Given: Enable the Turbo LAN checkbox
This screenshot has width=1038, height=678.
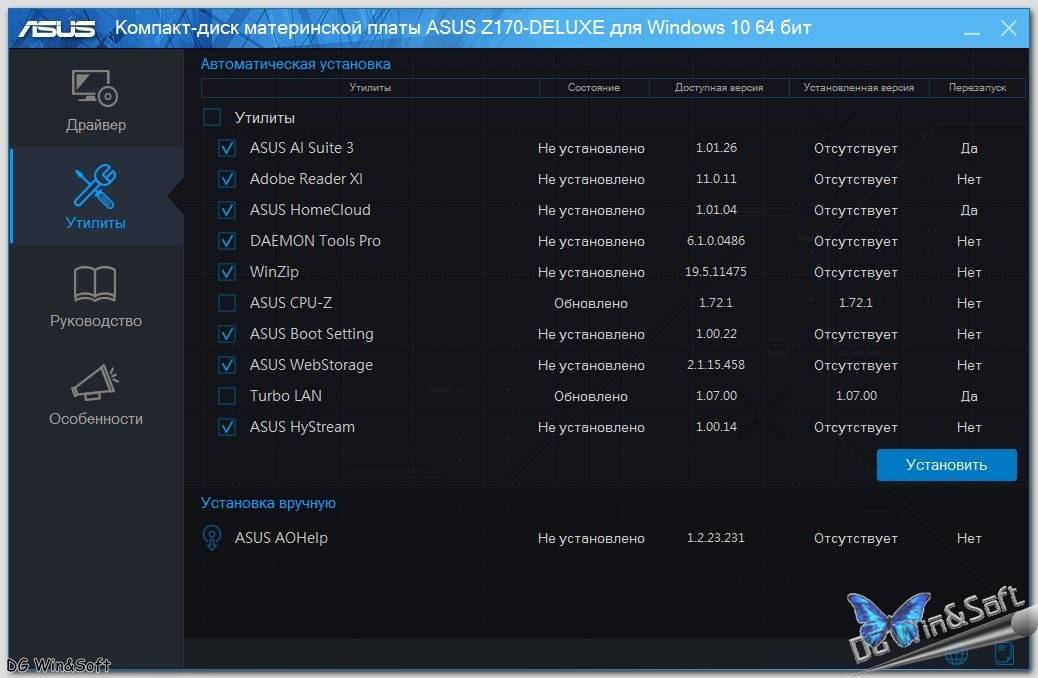Looking at the screenshot, I should pos(227,396).
